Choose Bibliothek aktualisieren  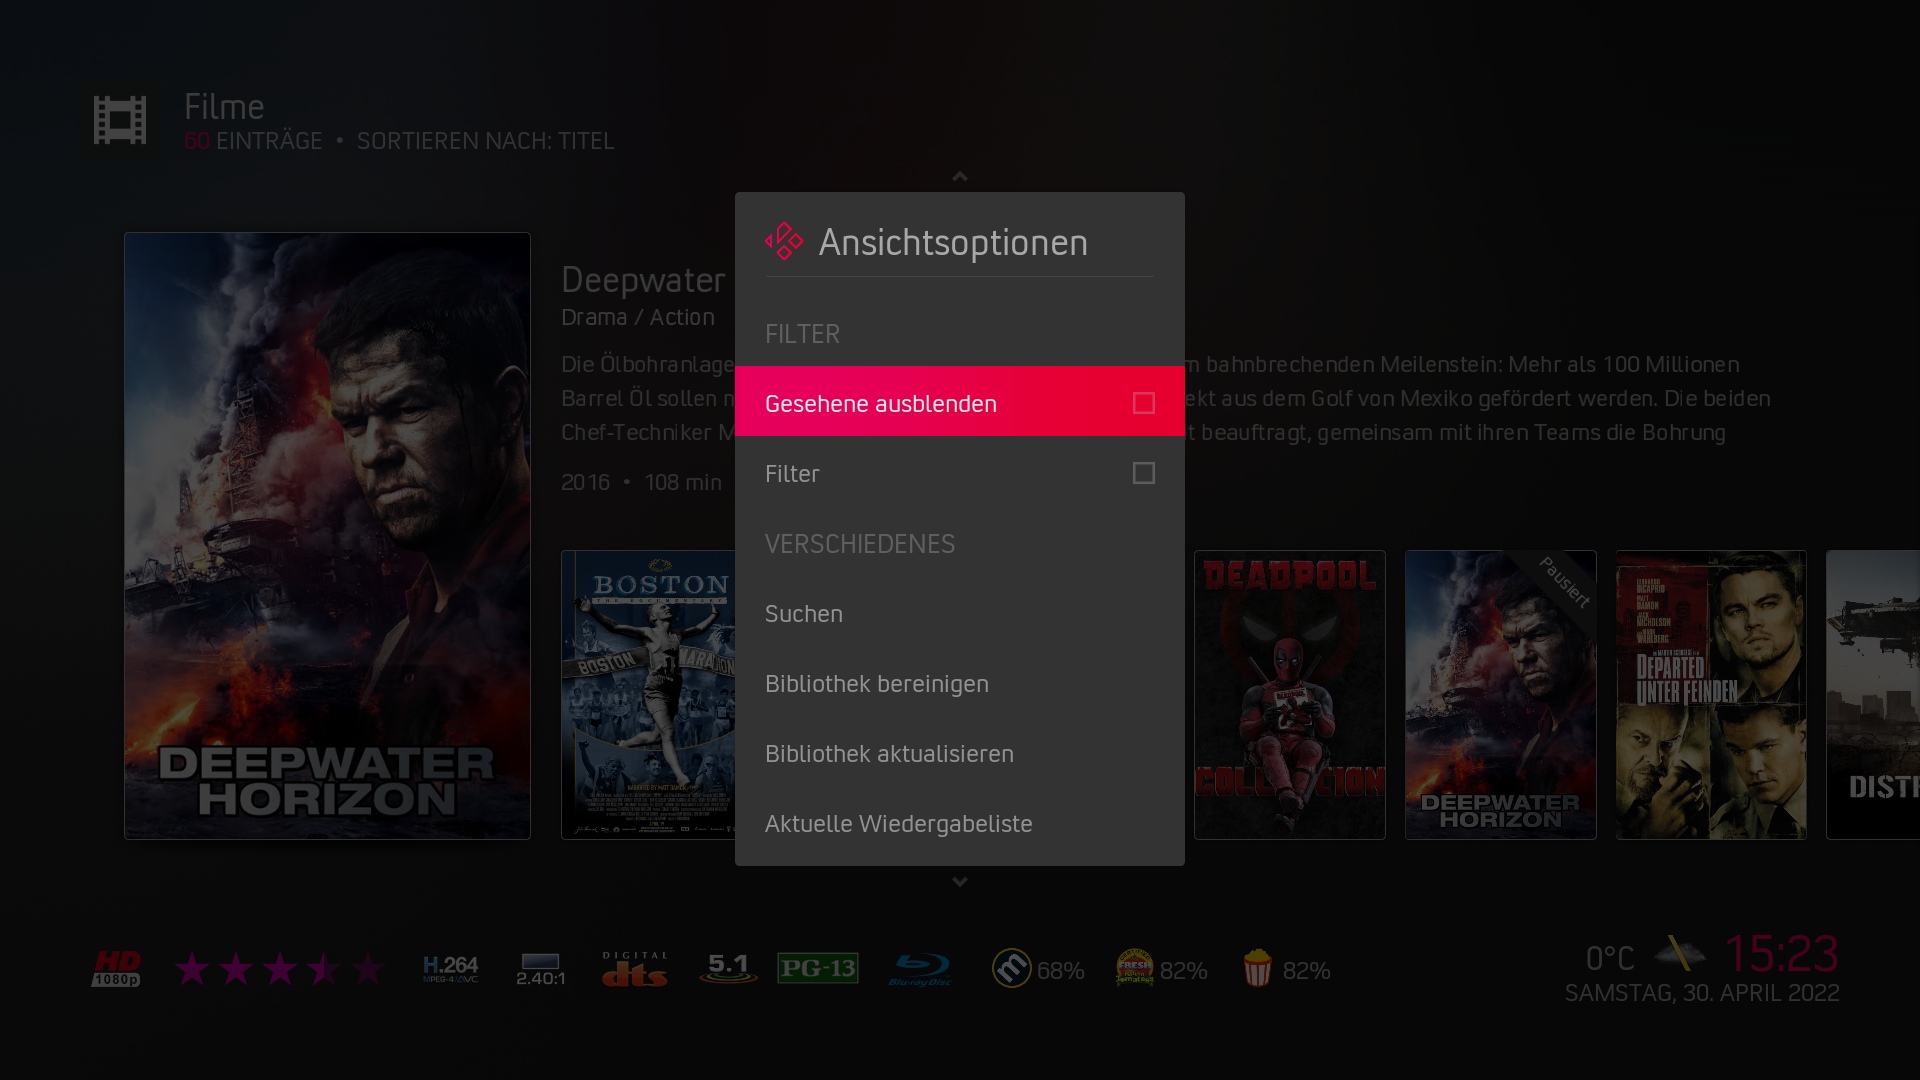tap(960, 753)
